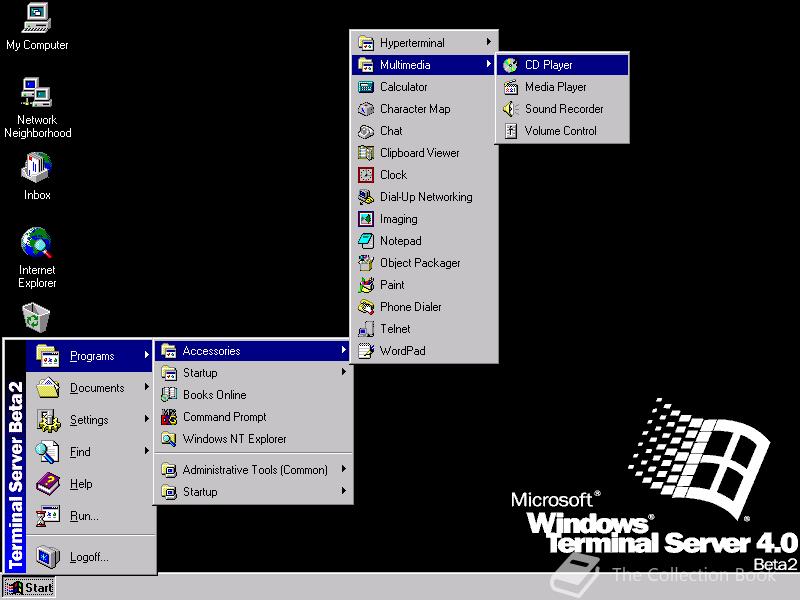The height and width of the screenshot is (600, 800).
Task: Select the Internet Explorer desktop icon
Action: tap(37, 258)
